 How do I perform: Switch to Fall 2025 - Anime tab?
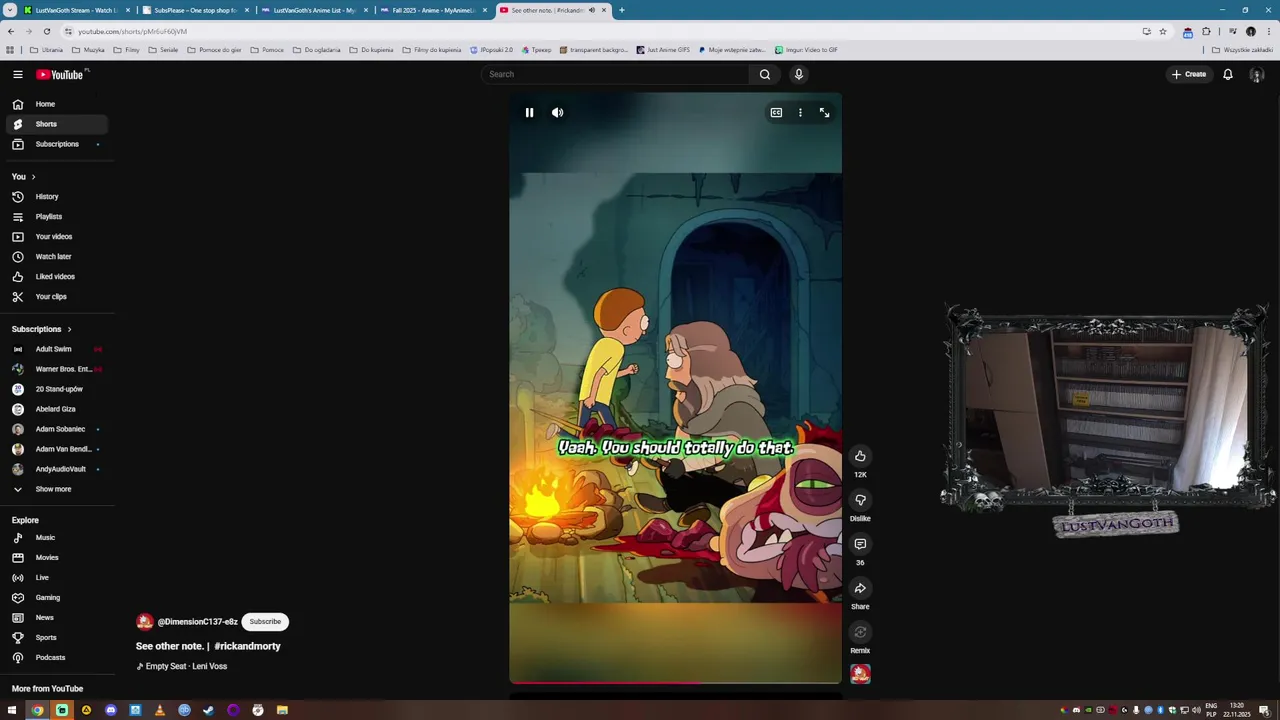pyautogui.click(x=433, y=10)
